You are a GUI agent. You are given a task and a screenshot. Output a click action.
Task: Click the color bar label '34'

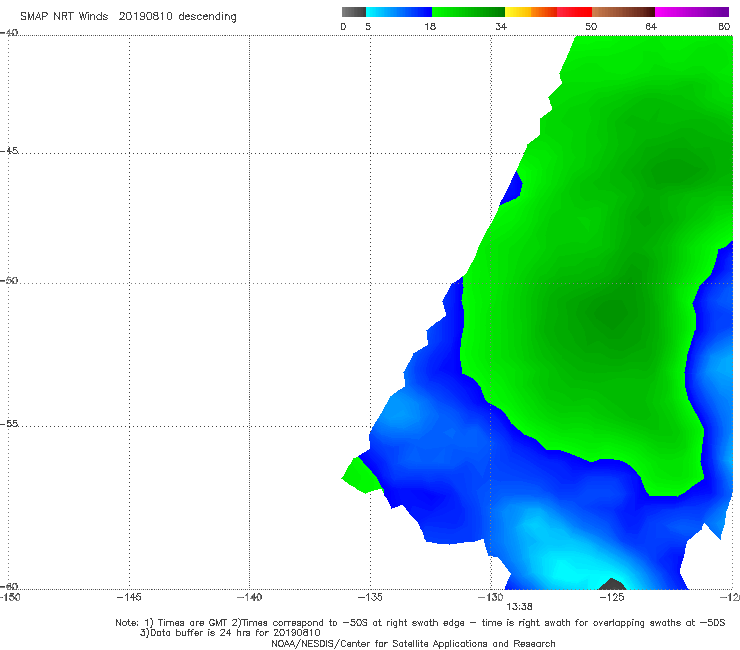(x=501, y=26)
